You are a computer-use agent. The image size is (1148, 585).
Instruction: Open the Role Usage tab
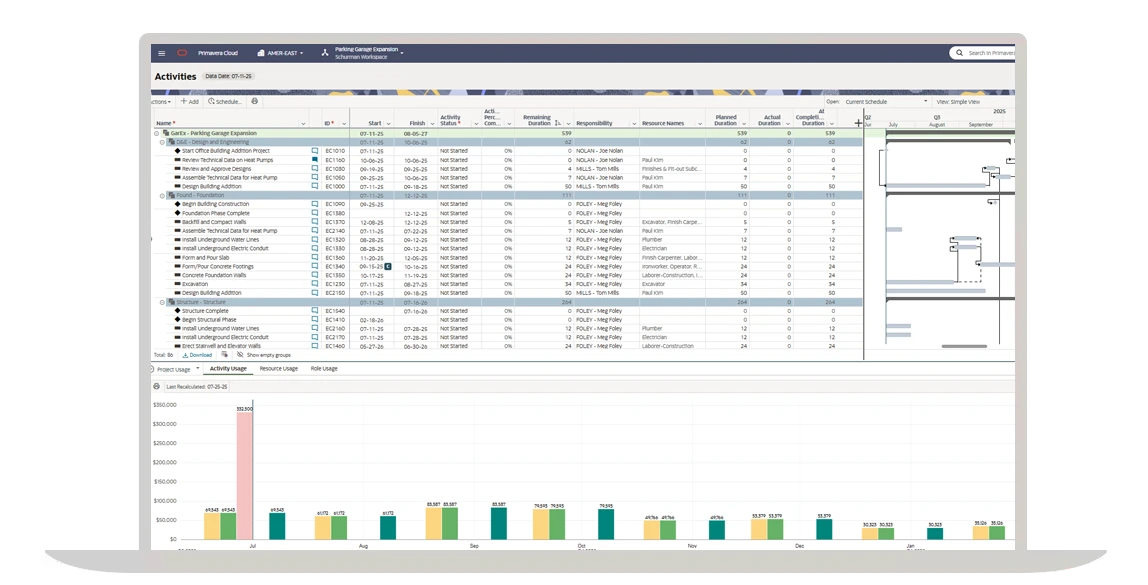coord(323,369)
